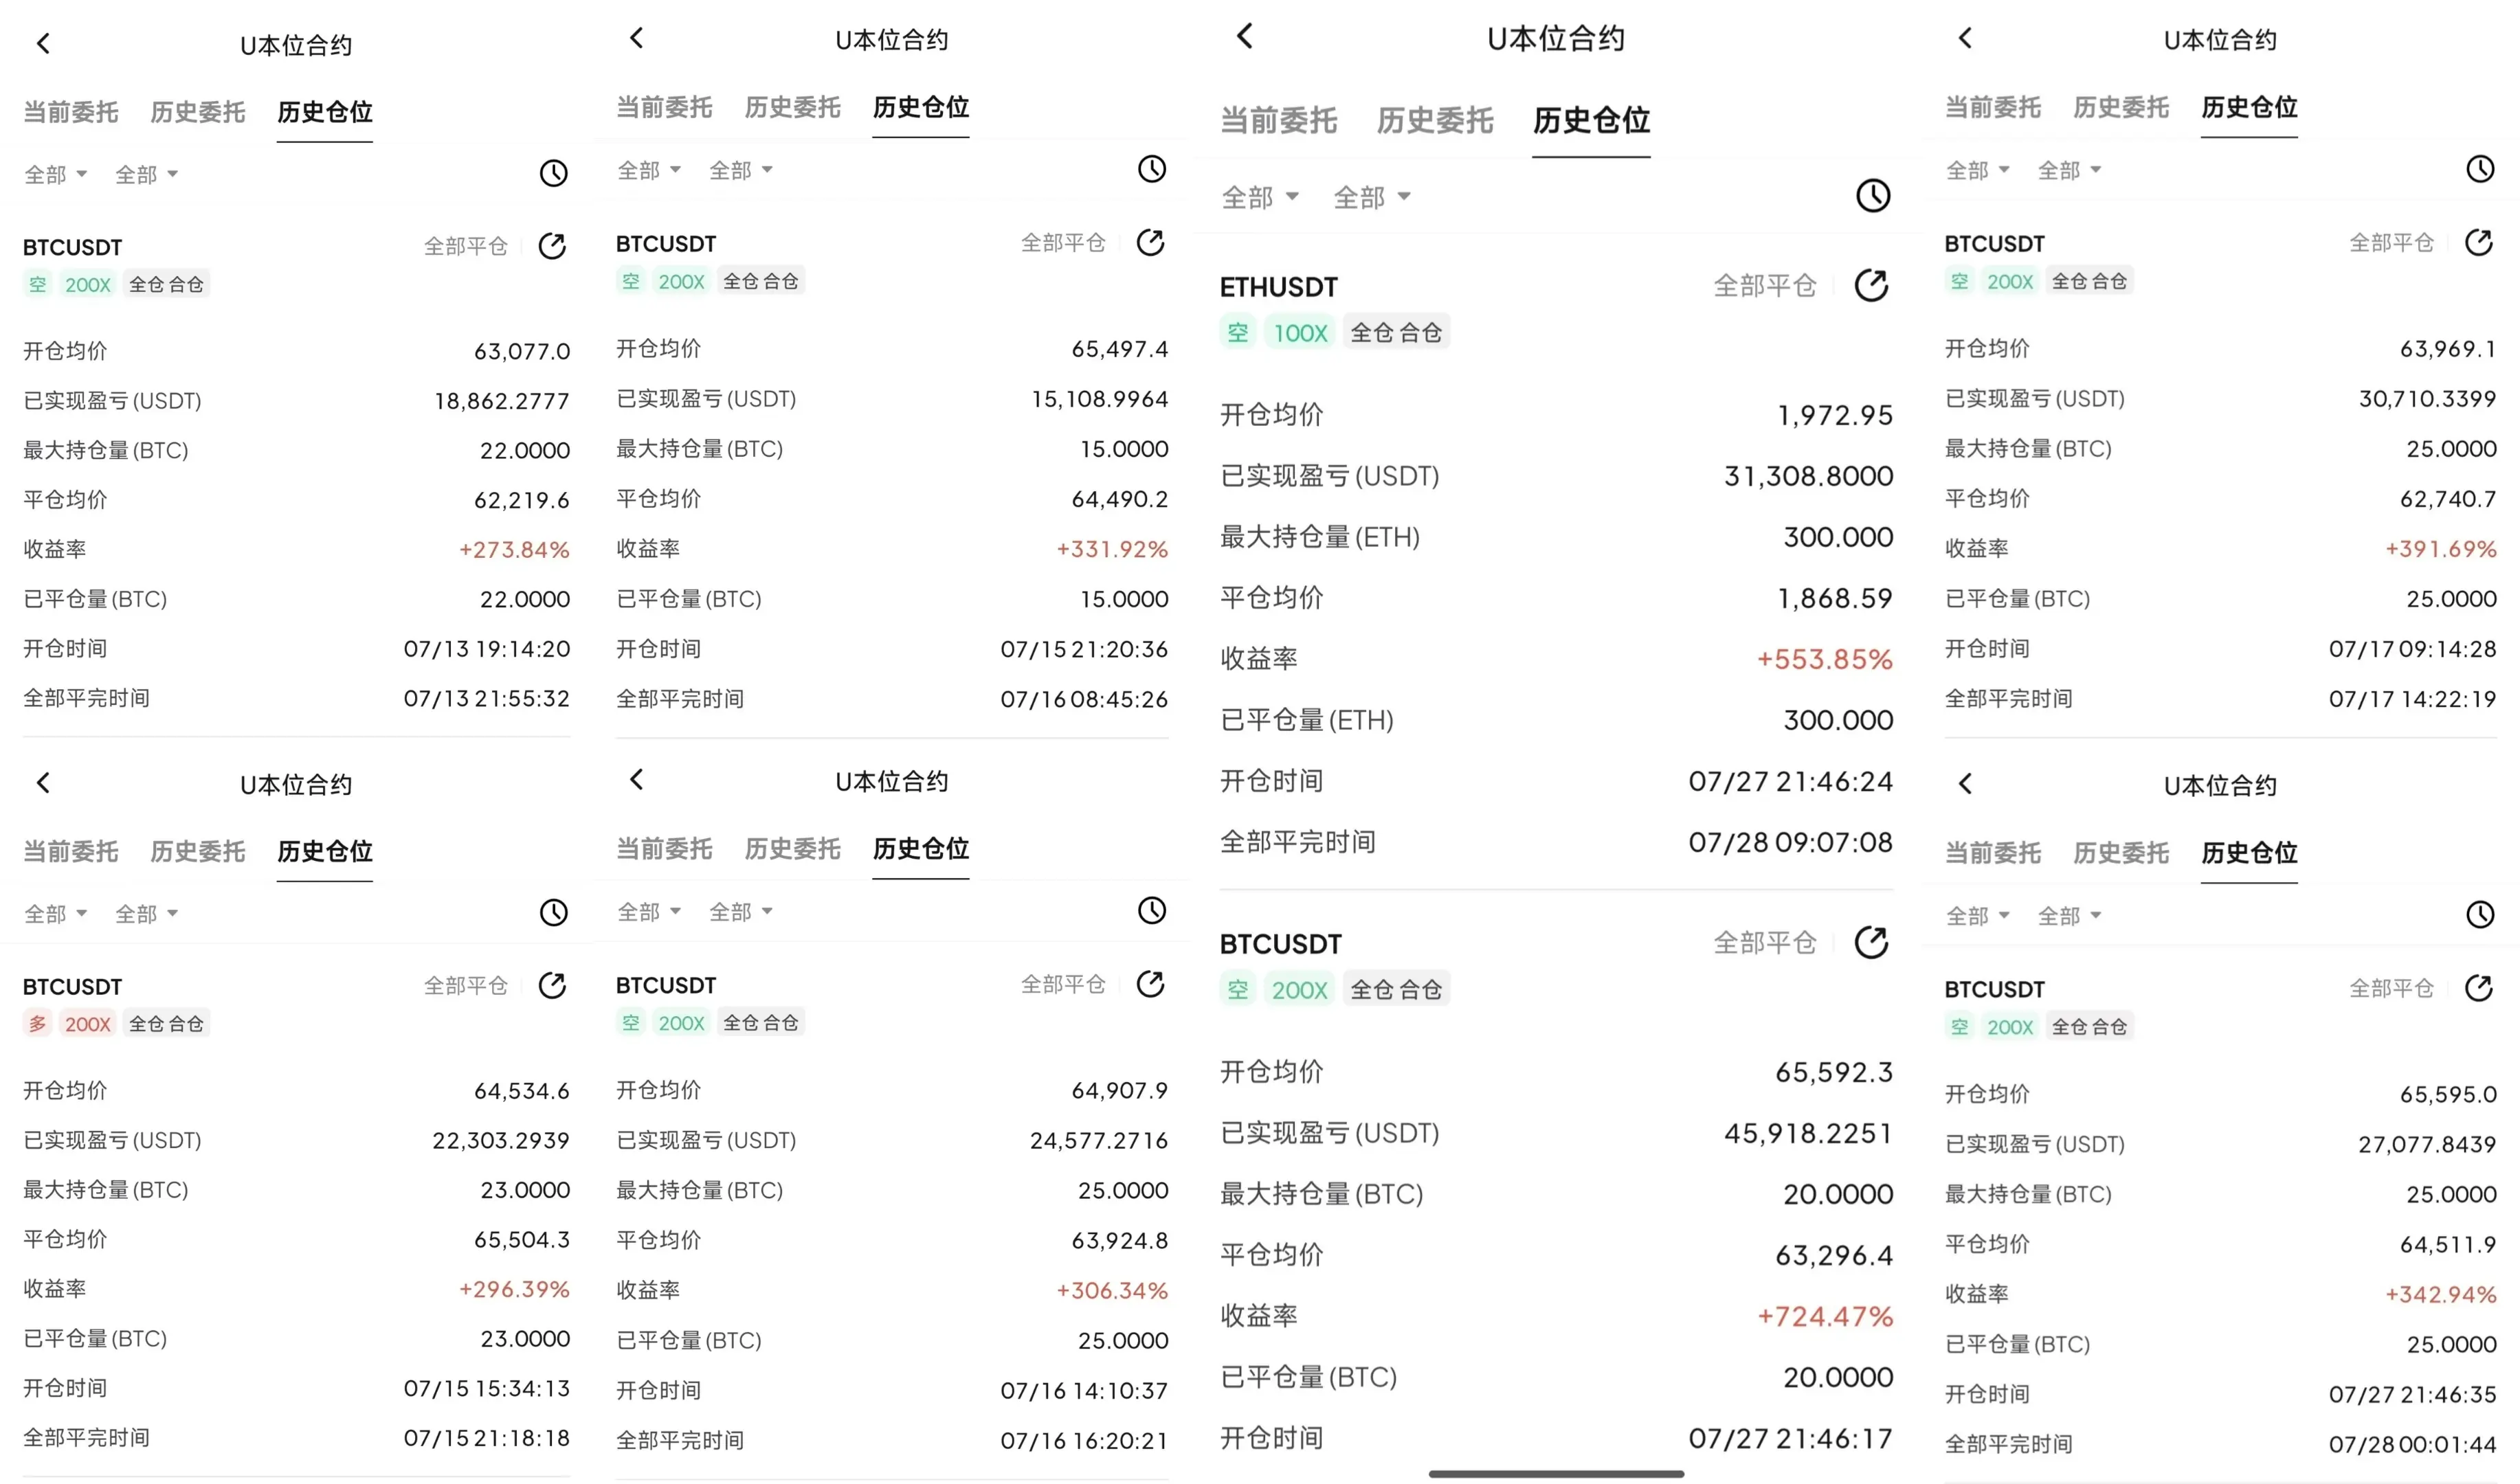This screenshot has width=2520, height=1484.
Task: Share the ETHUSDT 100X position
Action: 1871,285
